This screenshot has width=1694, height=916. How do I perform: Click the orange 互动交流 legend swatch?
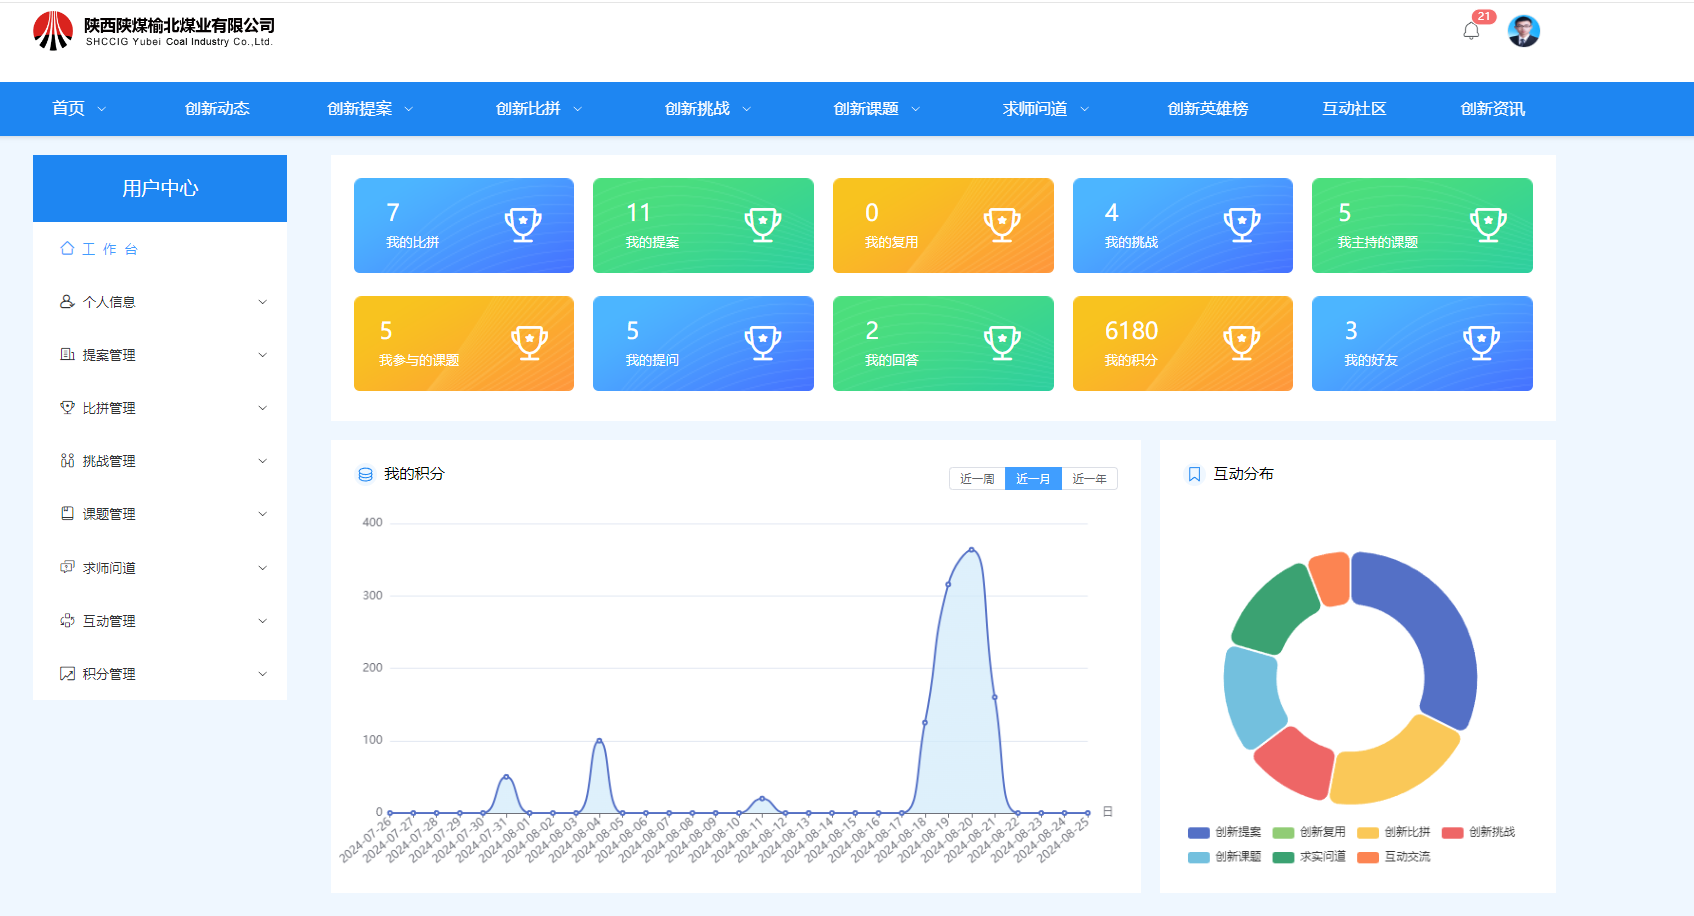tap(1368, 857)
